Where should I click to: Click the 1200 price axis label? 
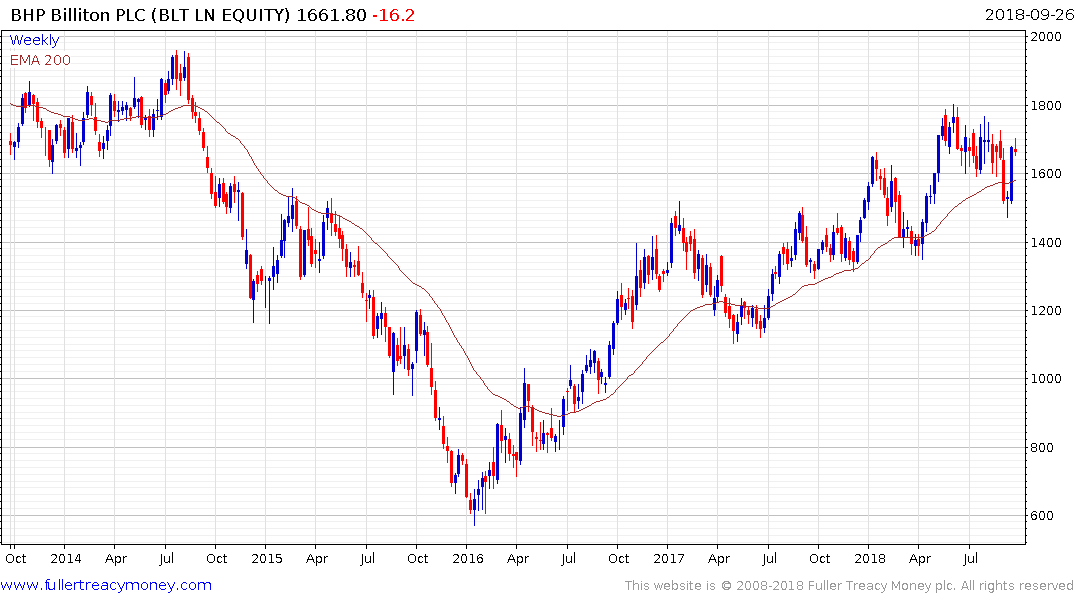[x=1046, y=311]
